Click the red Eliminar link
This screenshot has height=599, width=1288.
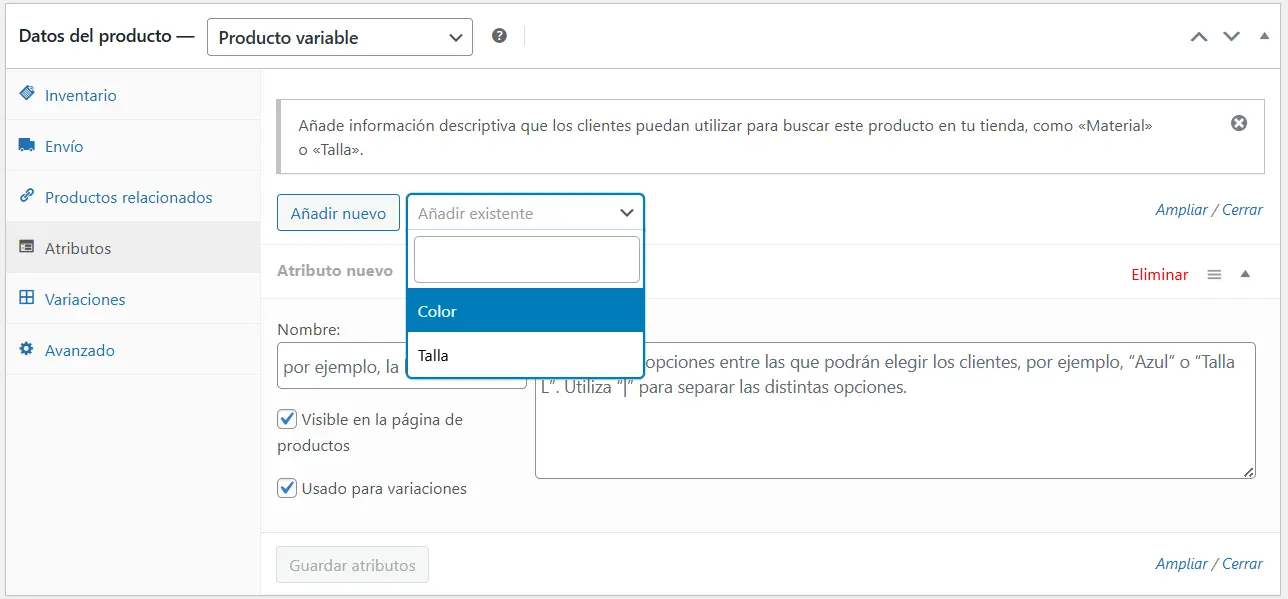click(x=1159, y=274)
